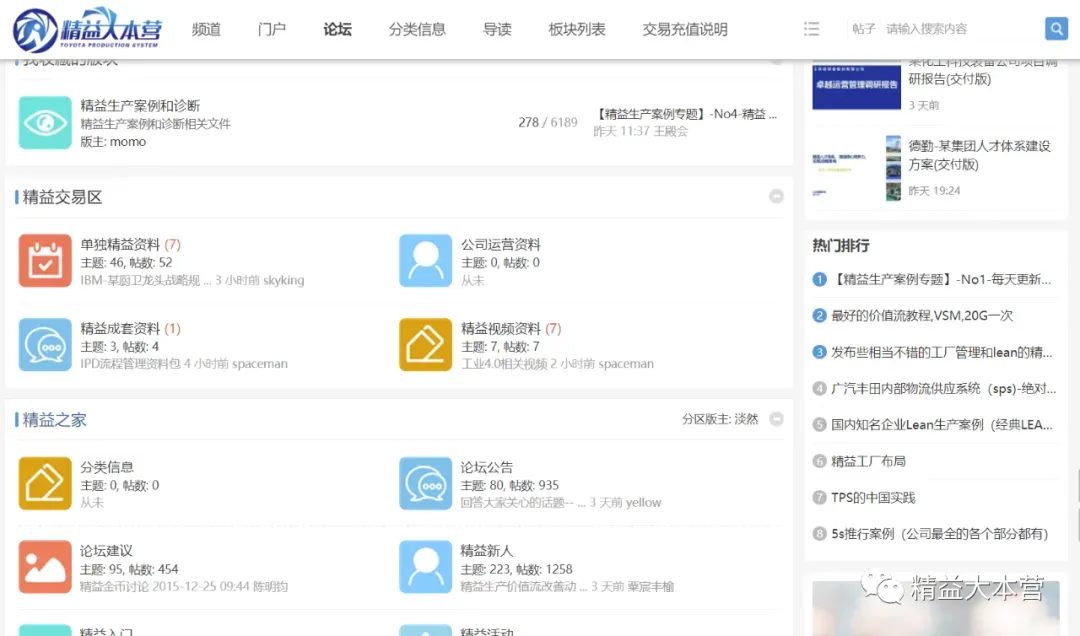Viewport: 1080px width, 636px height.
Task: Open hot rank 2 最好的价值流教程
Action: tap(922, 316)
